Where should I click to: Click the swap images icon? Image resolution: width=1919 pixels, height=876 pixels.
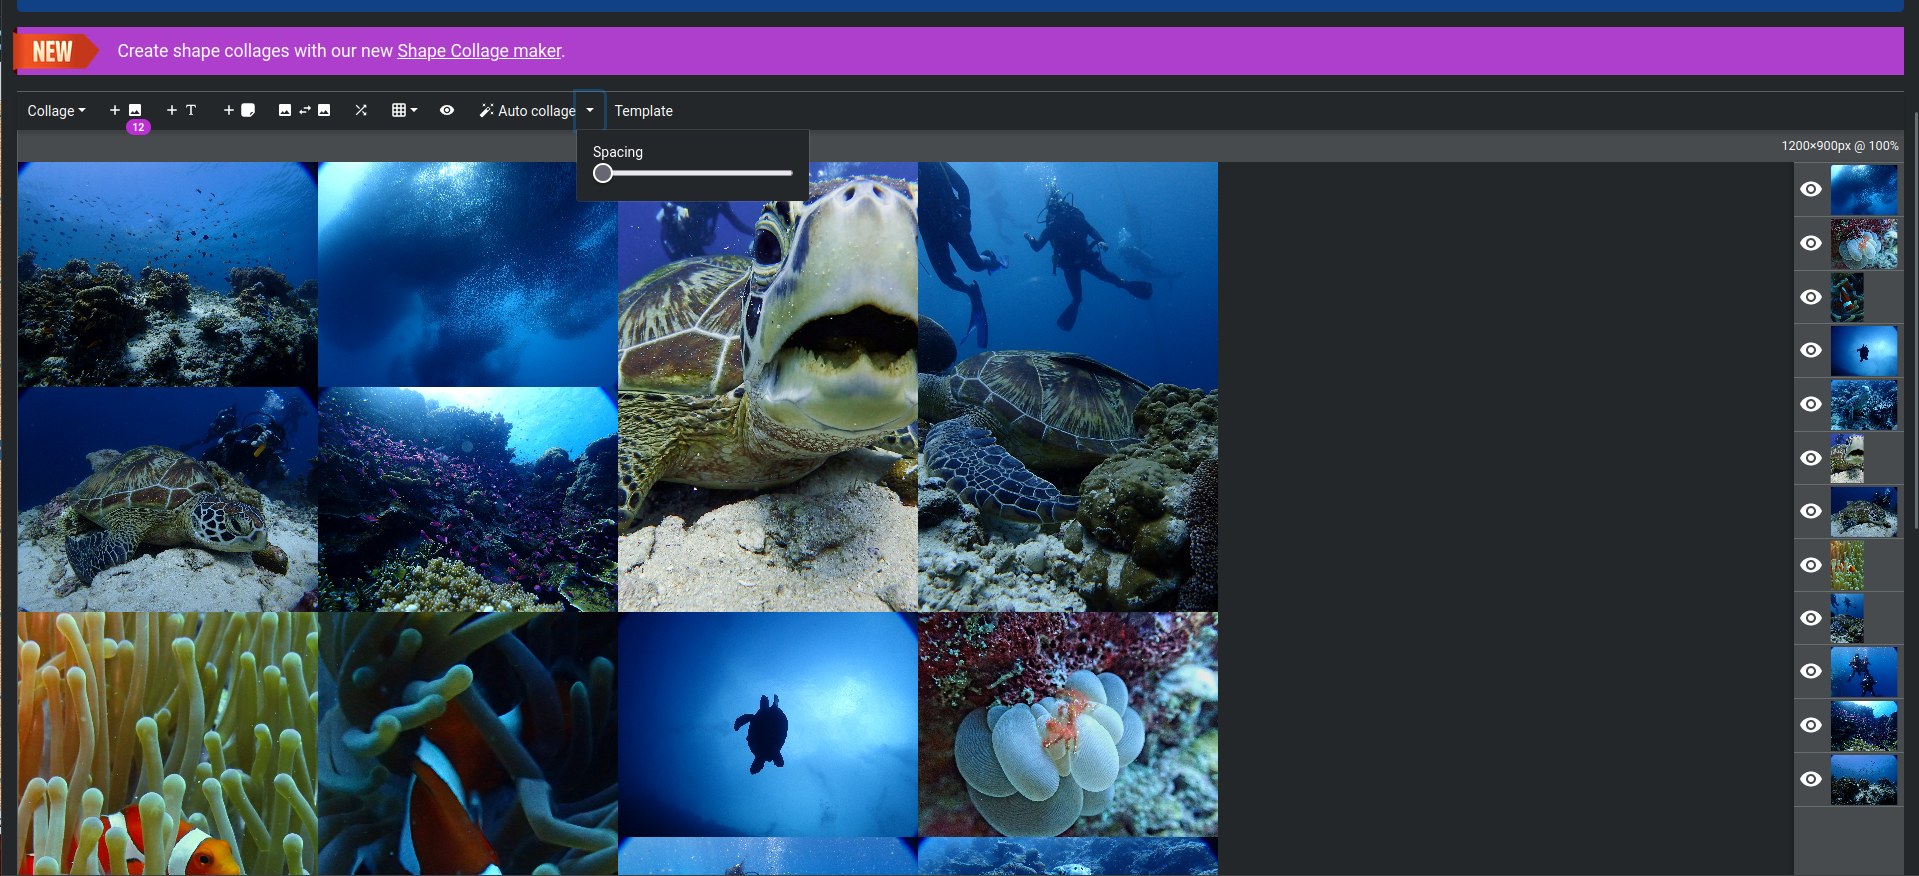[x=304, y=111]
